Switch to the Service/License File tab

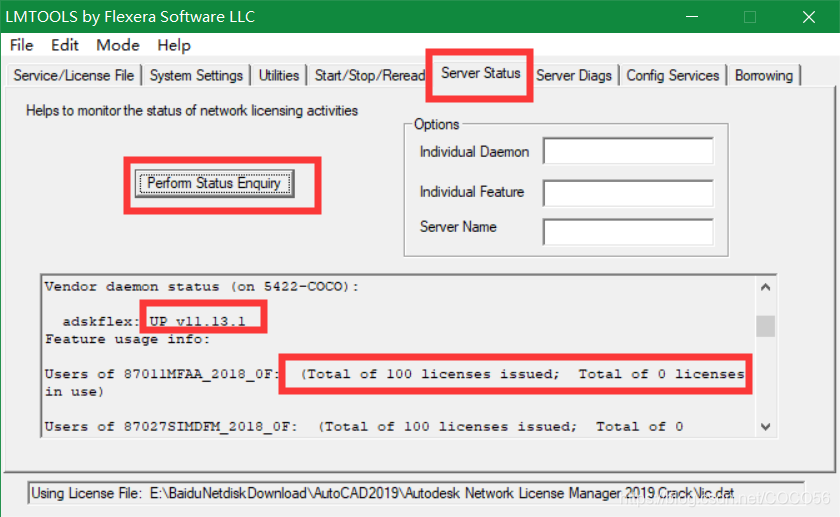tap(74, 76)
